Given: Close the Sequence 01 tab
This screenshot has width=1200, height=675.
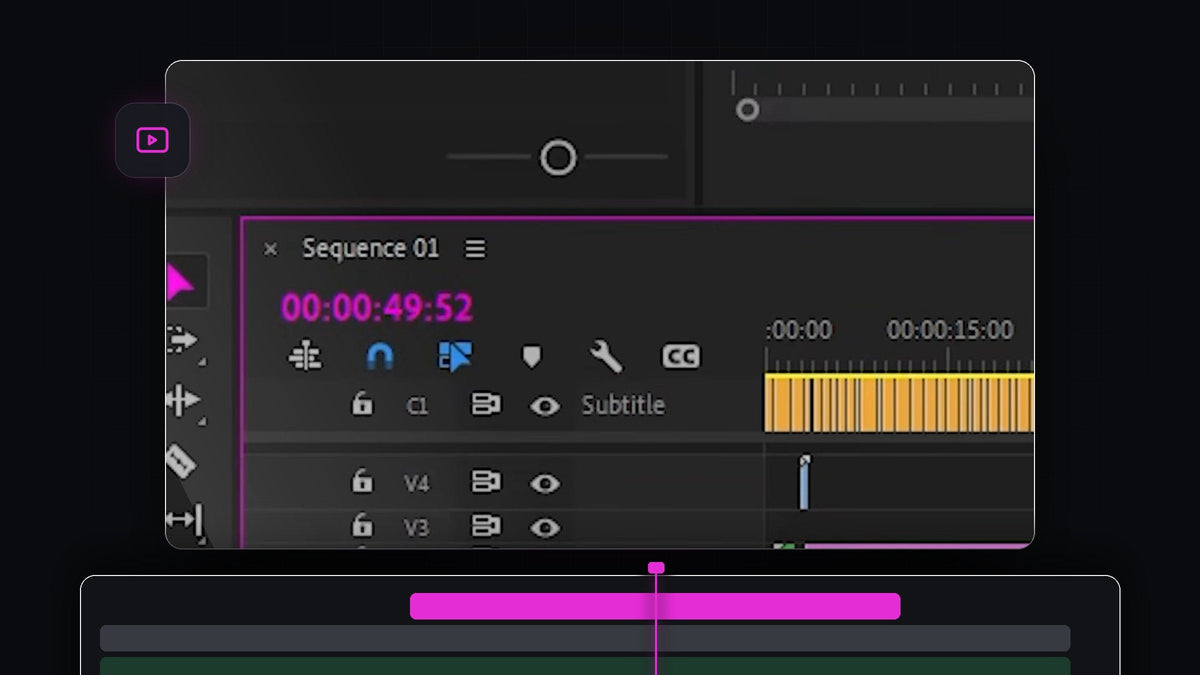Looking at the screenshot, I should (x=270, y=249).
